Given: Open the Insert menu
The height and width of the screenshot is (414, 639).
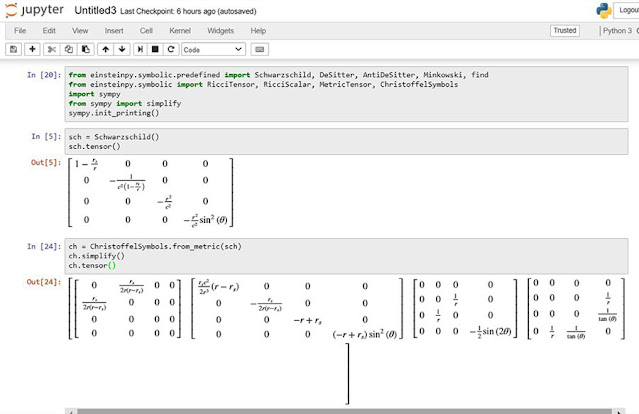Looking at the screenshot, I should click(114, 31).
